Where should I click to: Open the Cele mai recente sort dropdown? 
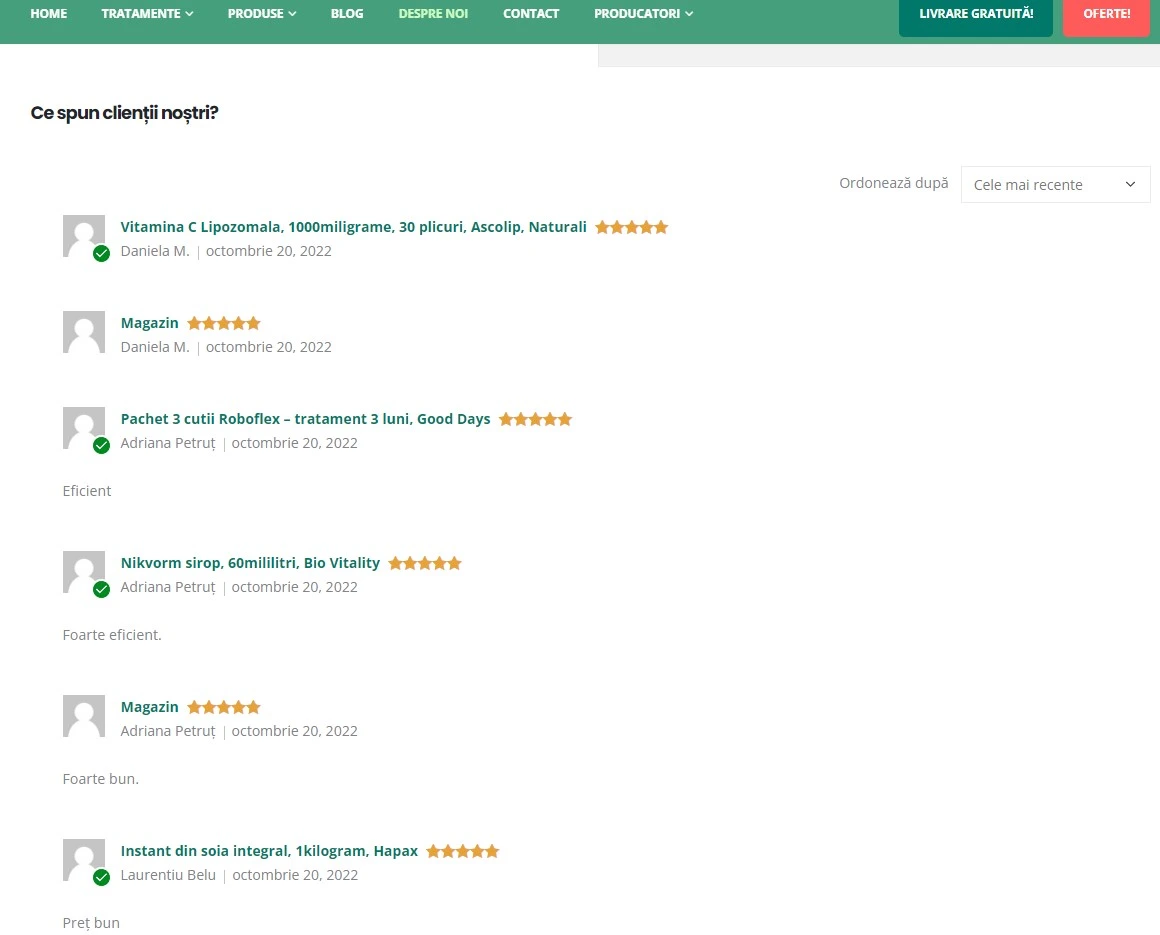[x=1055, y=185]
